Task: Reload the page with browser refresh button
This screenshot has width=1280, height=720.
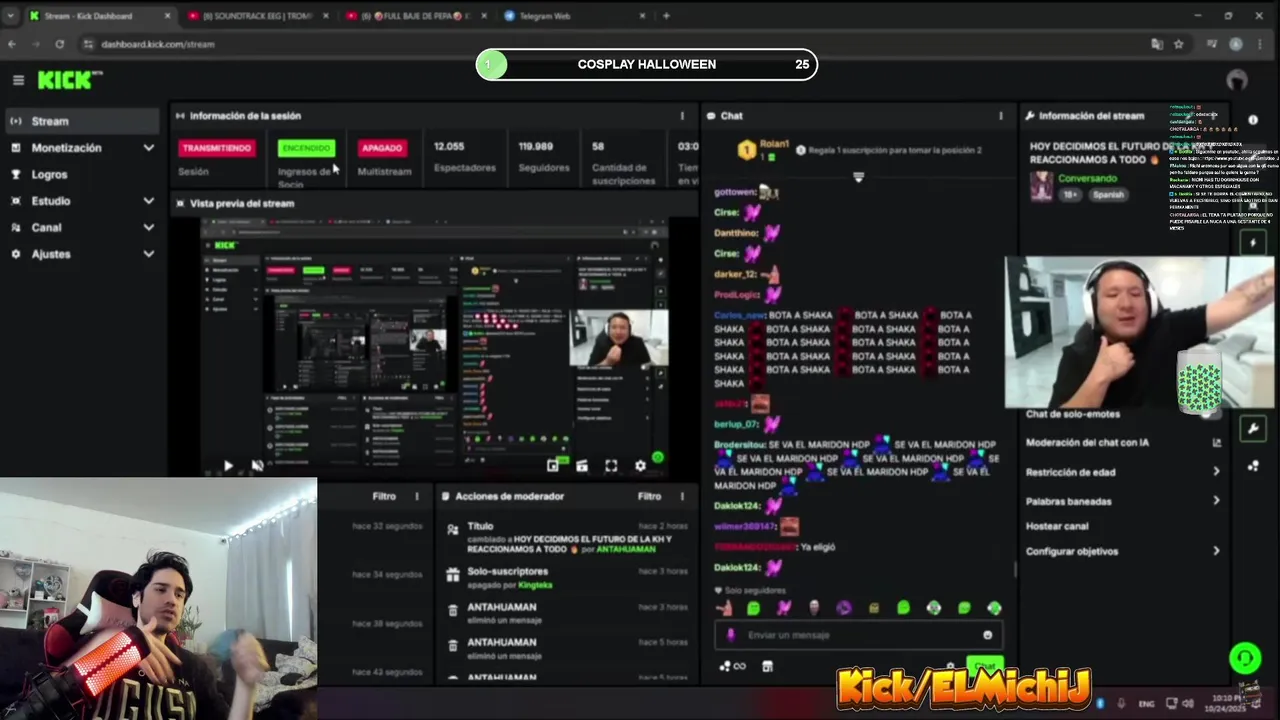Action: point(60,44)
